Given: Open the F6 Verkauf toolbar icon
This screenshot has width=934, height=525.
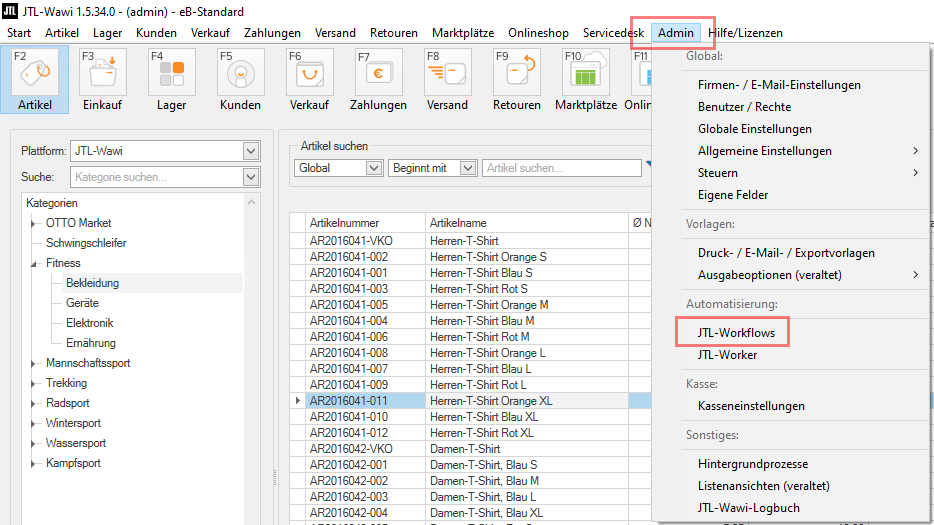Looking at the screenshot, I should (309, 80).
